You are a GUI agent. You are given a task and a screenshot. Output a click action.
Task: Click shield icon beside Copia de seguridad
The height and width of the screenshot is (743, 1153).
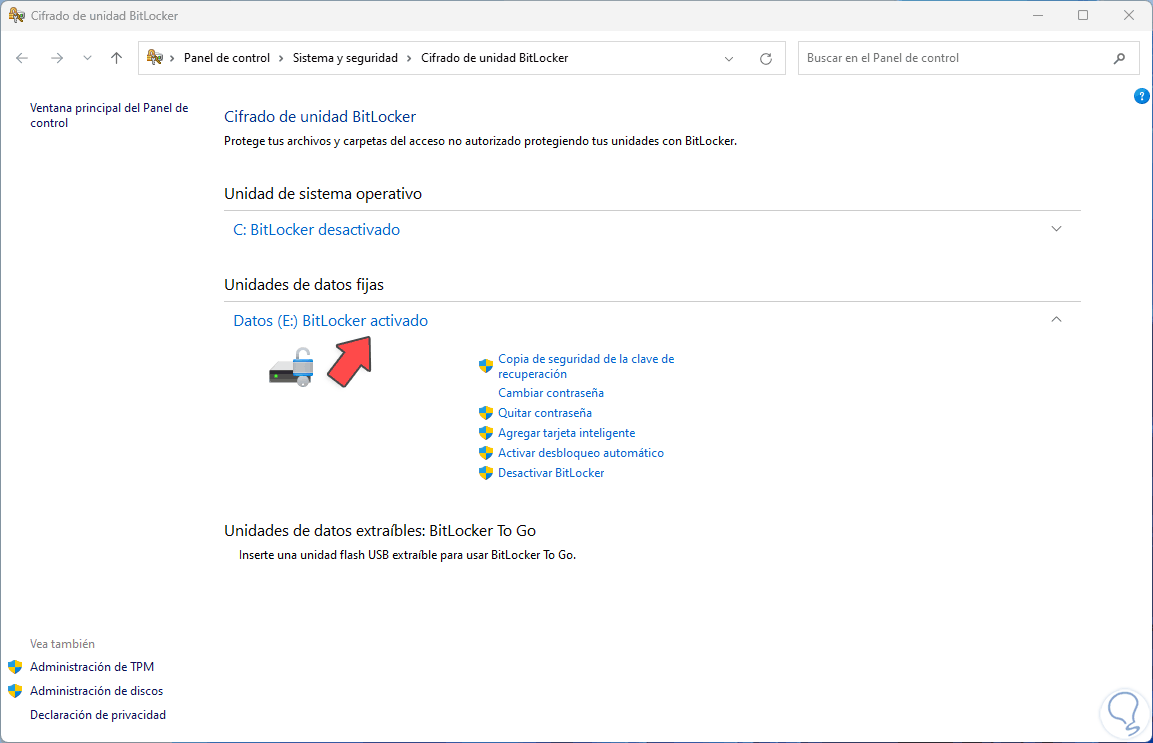(x=485, y=366)
